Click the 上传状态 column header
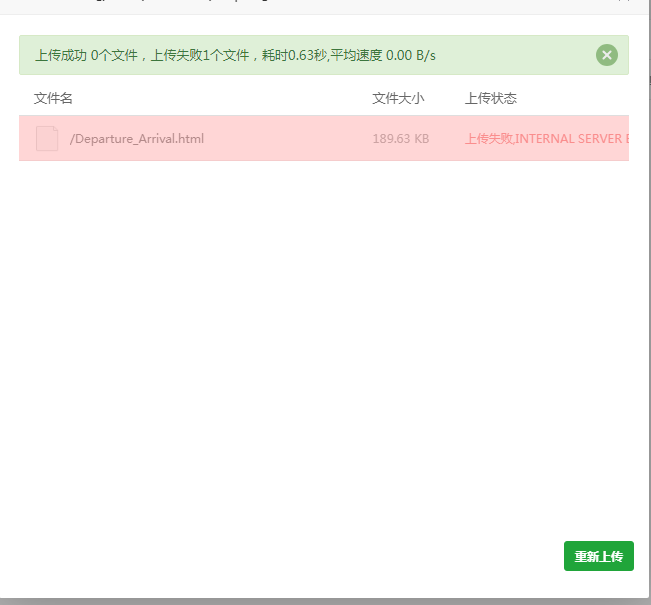651x605 pixels. [x=490, y=98]
